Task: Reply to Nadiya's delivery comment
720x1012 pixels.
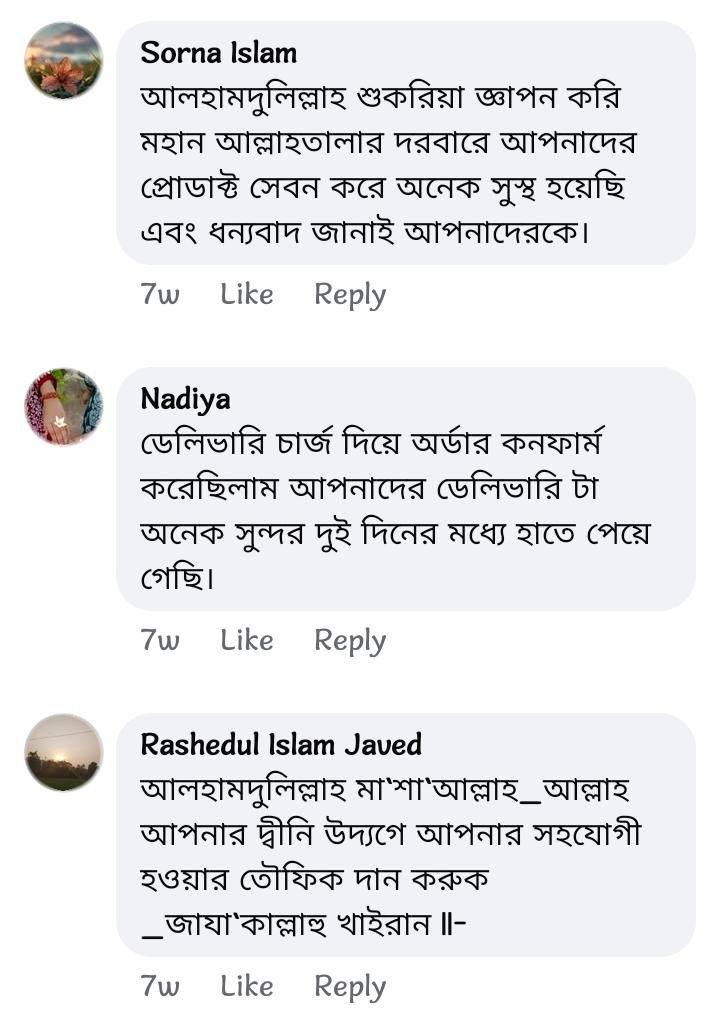Action: (350, 640)
